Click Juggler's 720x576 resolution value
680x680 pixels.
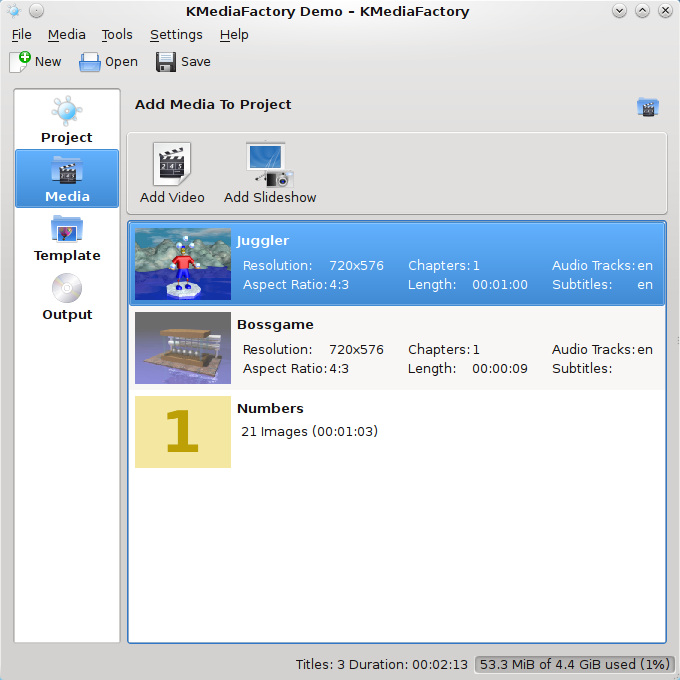pyautogui.click(x=356, y=265)
